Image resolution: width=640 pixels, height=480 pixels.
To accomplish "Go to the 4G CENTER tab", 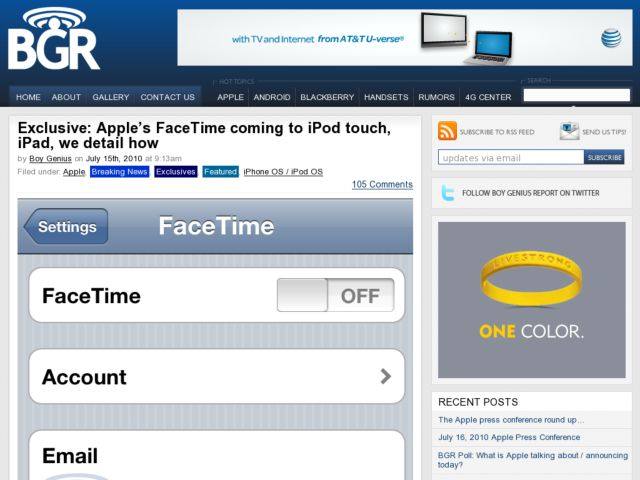I will click(x=488, y=97).
